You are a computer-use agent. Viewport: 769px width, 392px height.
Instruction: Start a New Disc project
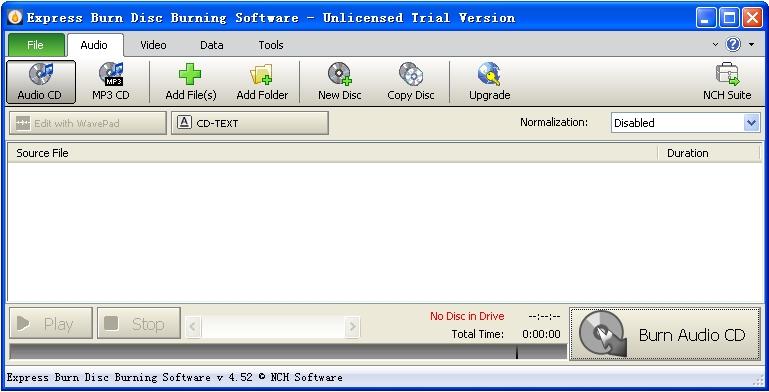click(x=339, y=82)
